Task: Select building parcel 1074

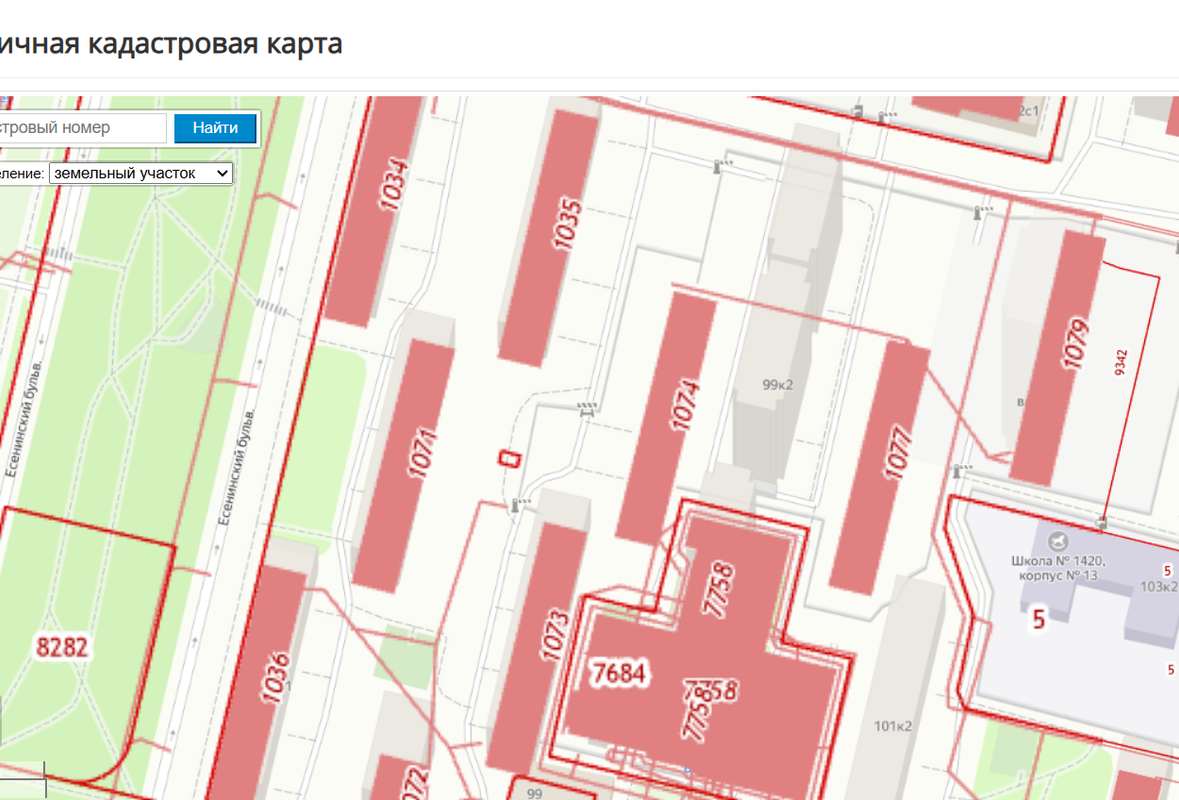Action: [x=666, y=417]
